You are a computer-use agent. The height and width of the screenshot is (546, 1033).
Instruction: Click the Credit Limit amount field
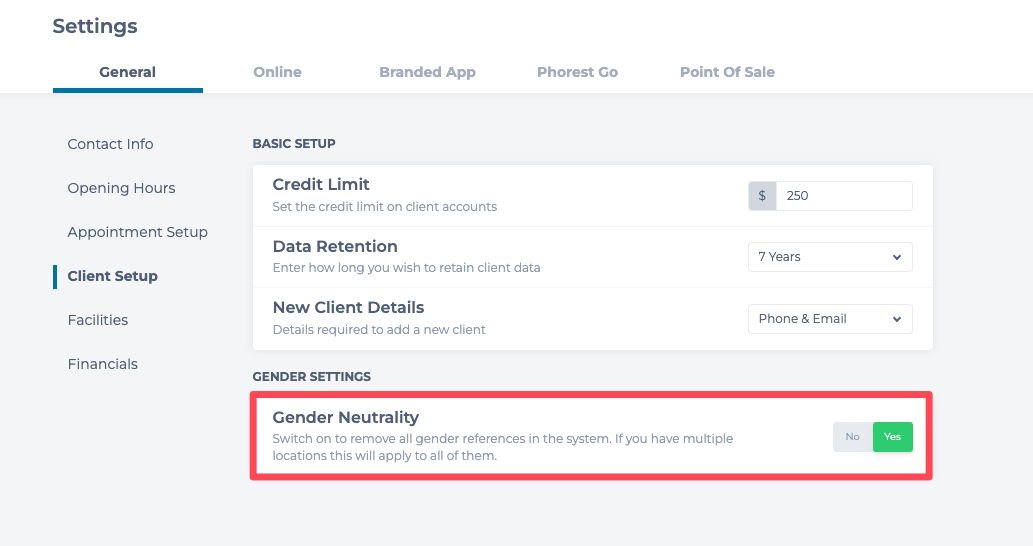point(844,196)
